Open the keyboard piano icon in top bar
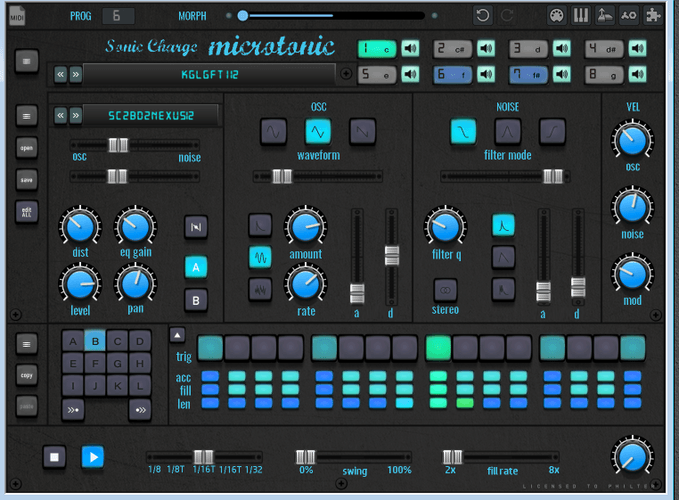This screenshot has width=679, height=500. point(581,16)
